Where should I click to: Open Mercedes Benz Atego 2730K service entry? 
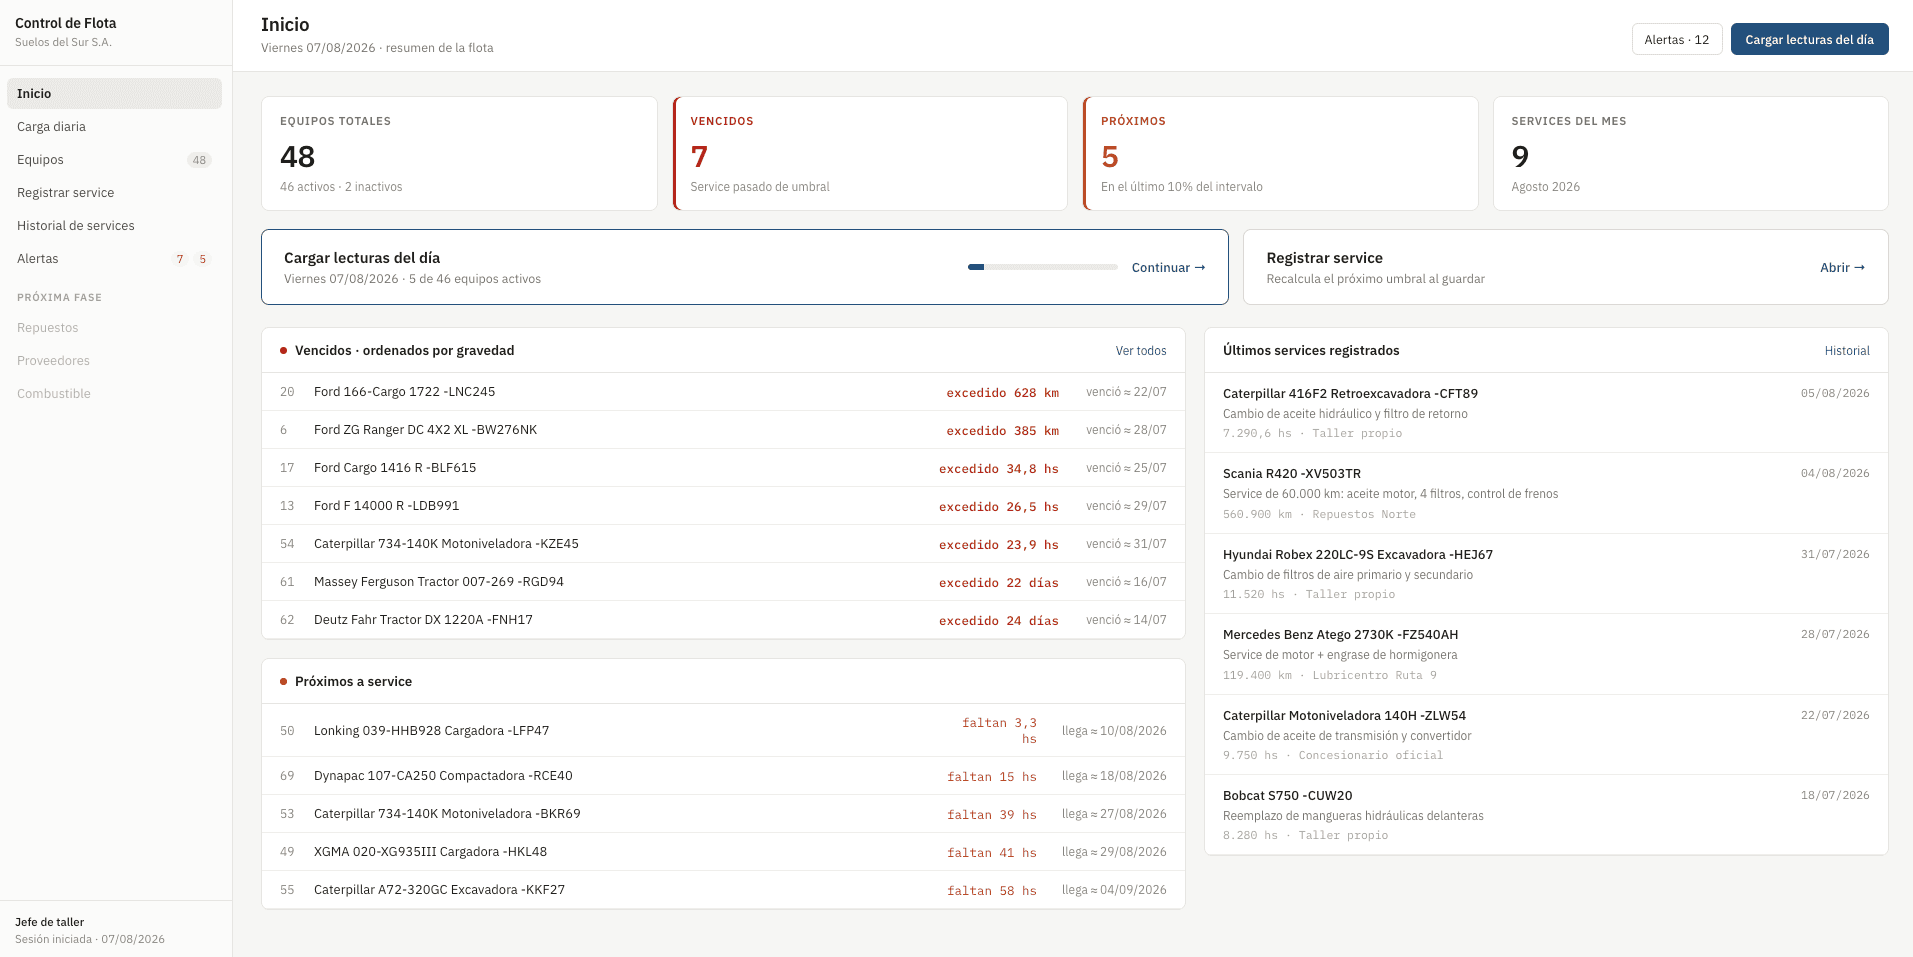(1546, 654)
